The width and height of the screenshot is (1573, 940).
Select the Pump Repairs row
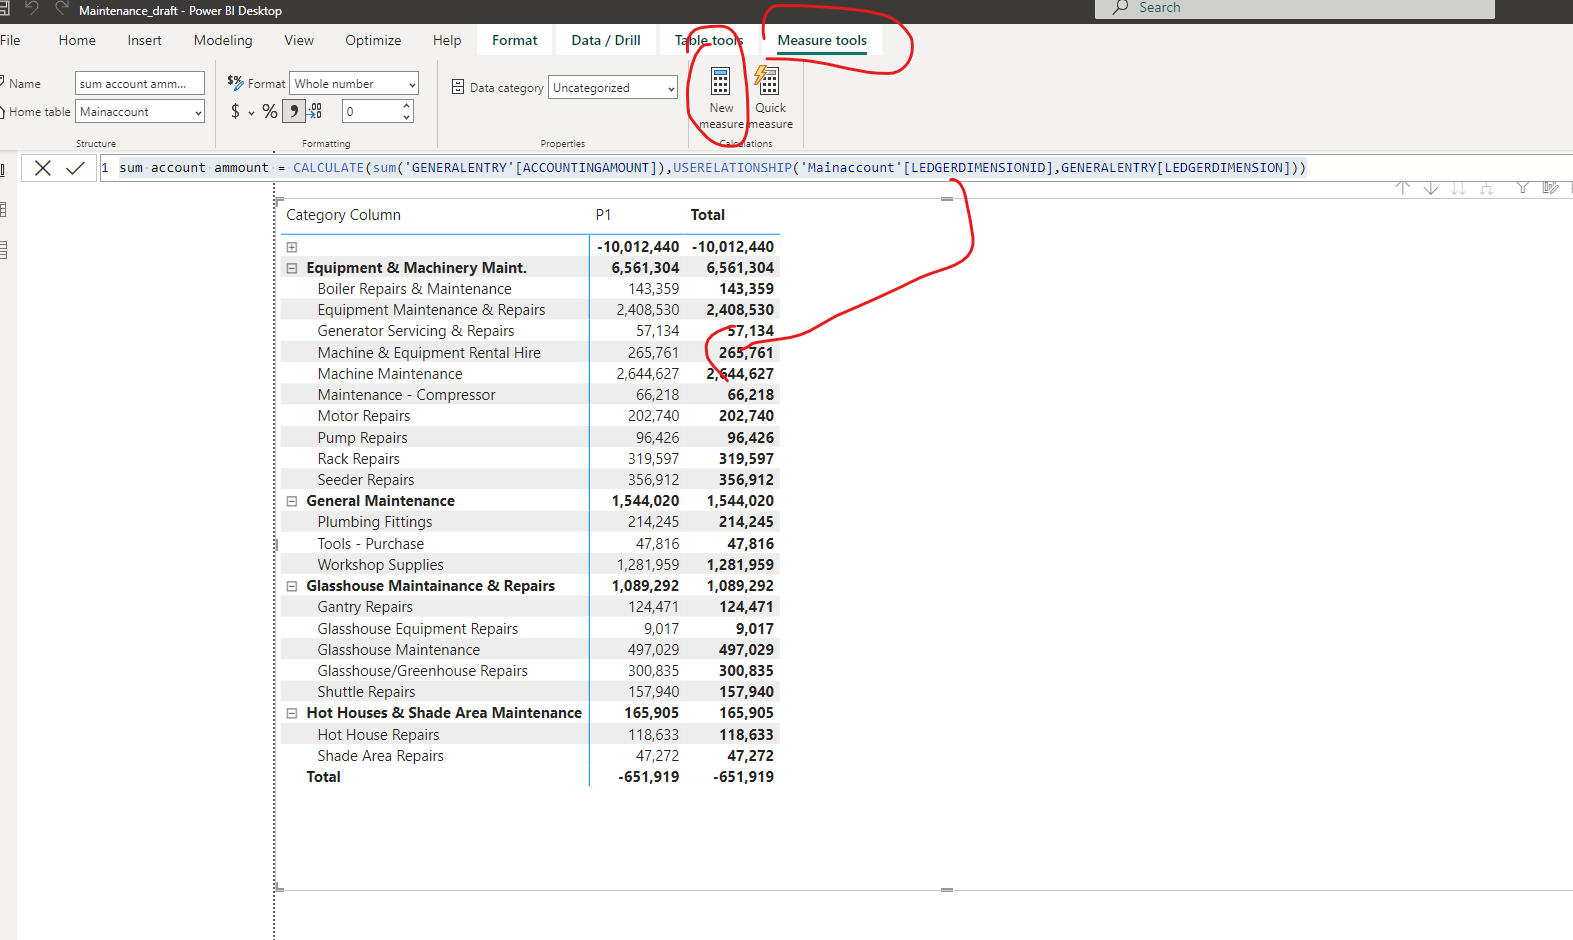tap(362, 438)
